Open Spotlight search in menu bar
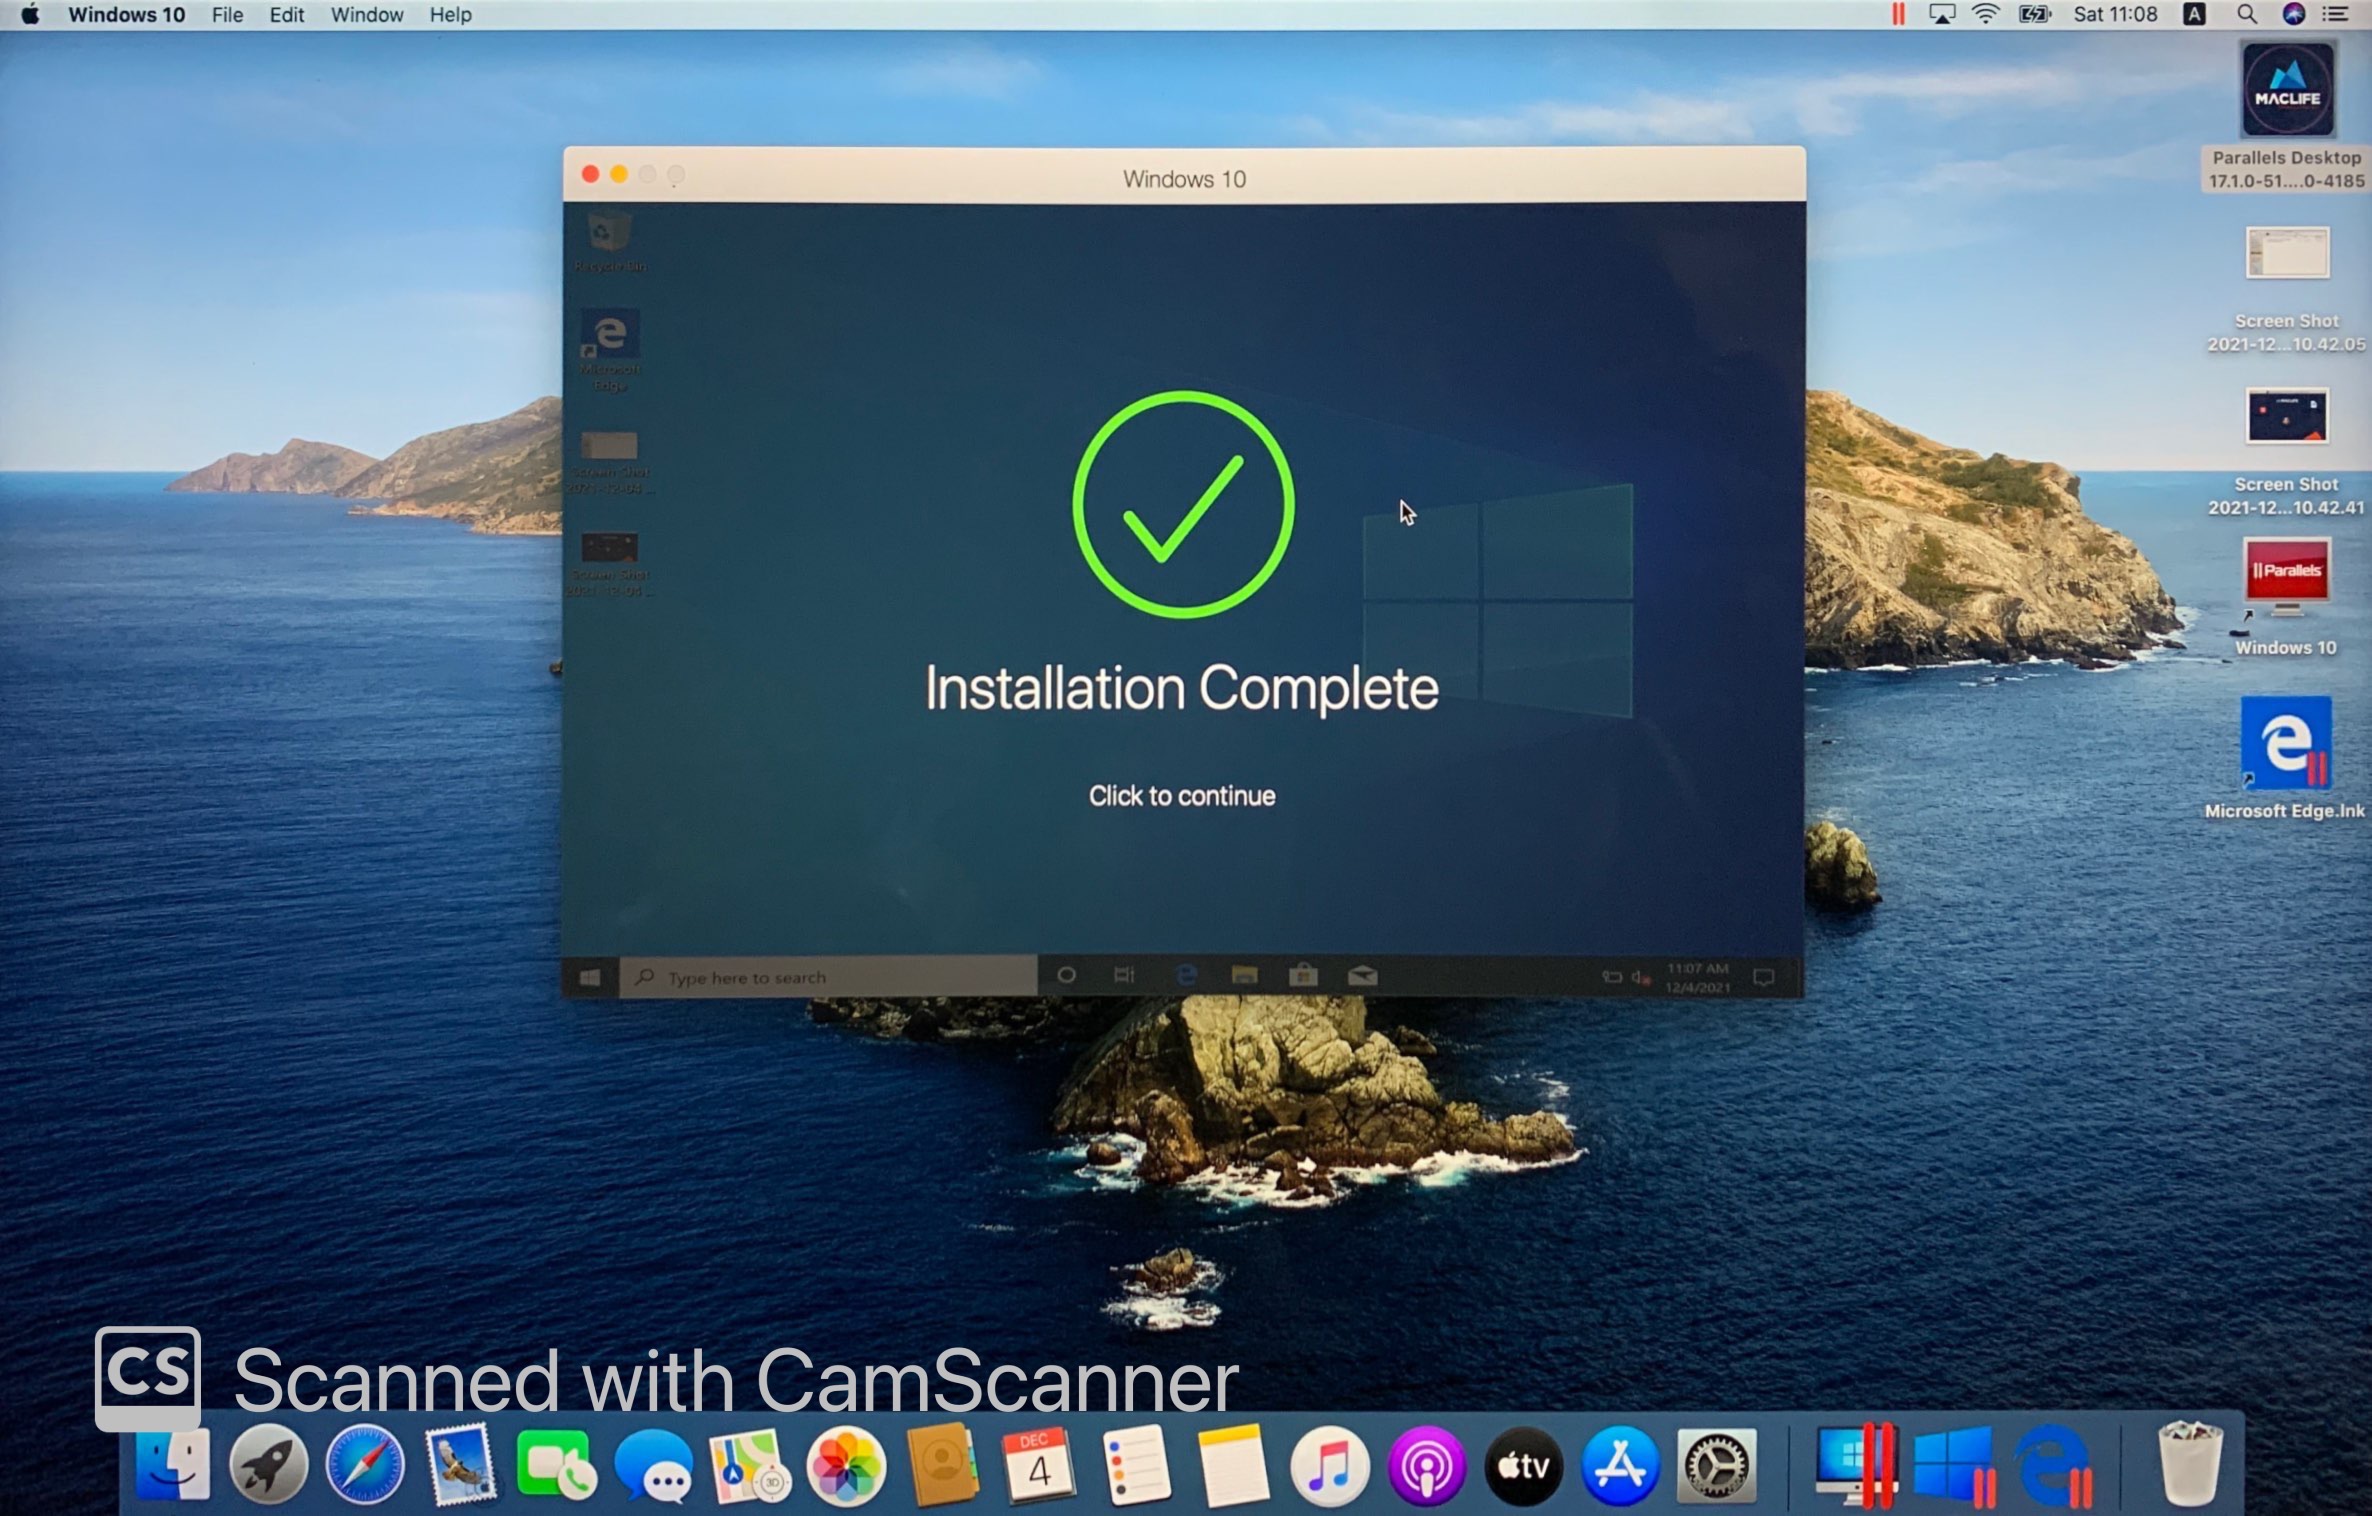The width and height of the screenshot is (2372, 1516). (2246, 14)
